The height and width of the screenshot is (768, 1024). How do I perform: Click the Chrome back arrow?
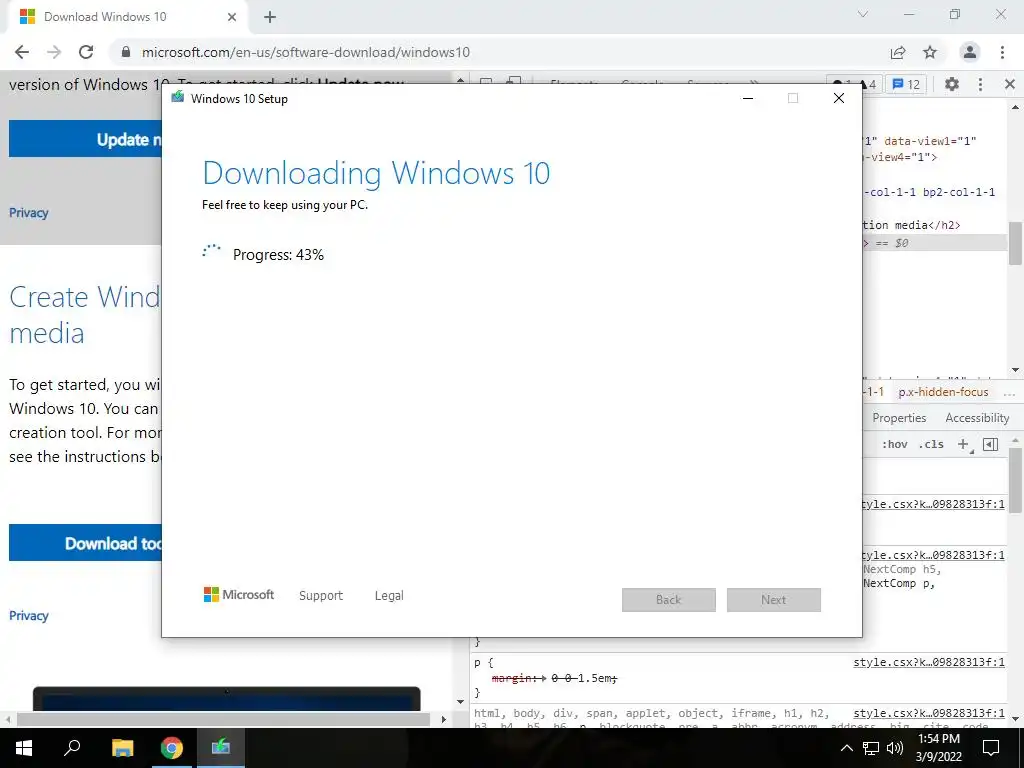pyautogui.click(x=22, y=52)
